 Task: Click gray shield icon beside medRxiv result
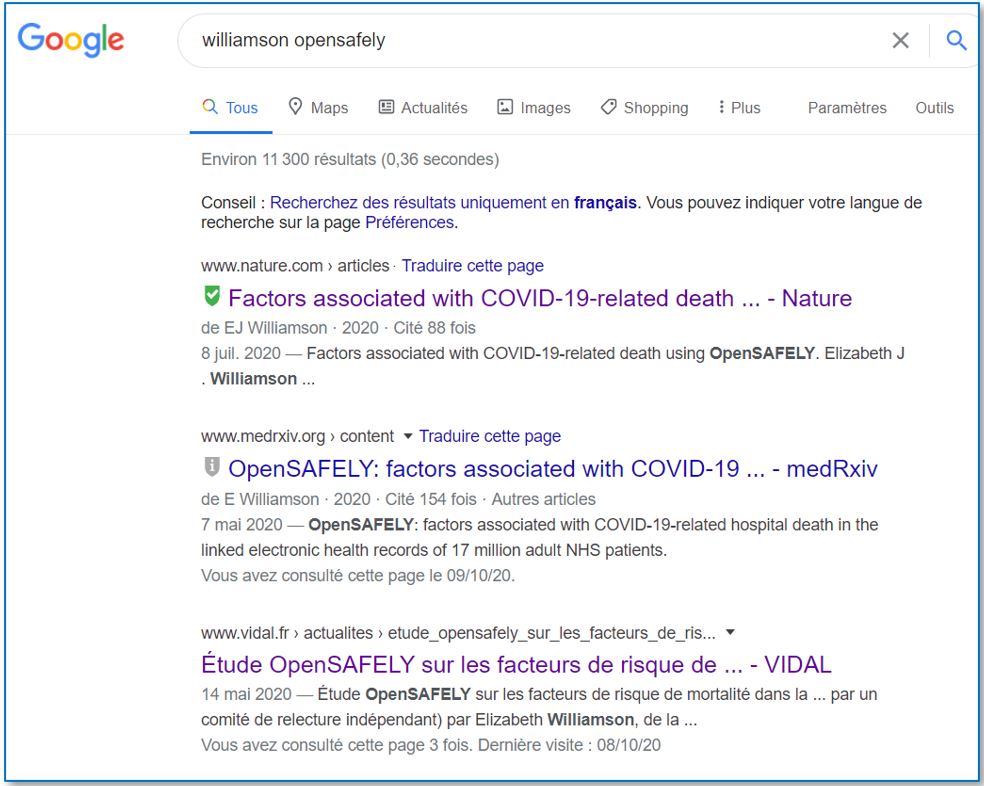click(212, 467)
